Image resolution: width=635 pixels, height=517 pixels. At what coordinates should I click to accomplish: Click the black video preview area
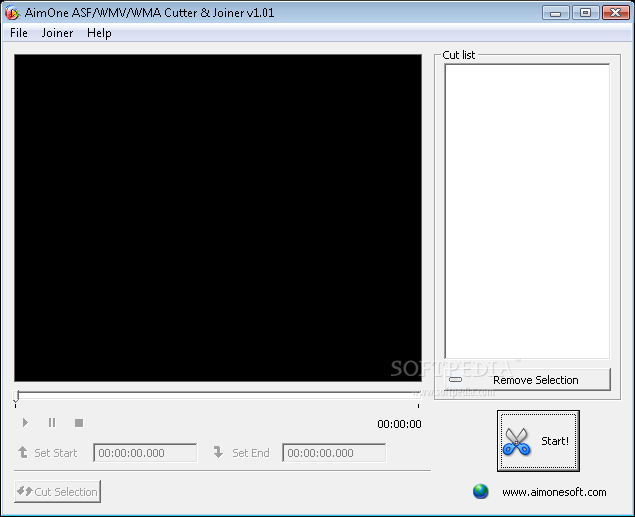tap(218, 218)
